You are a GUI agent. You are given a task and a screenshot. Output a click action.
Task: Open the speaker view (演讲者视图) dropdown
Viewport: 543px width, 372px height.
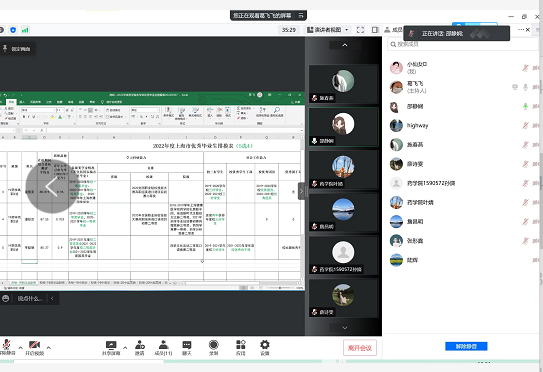click(327, 30)
